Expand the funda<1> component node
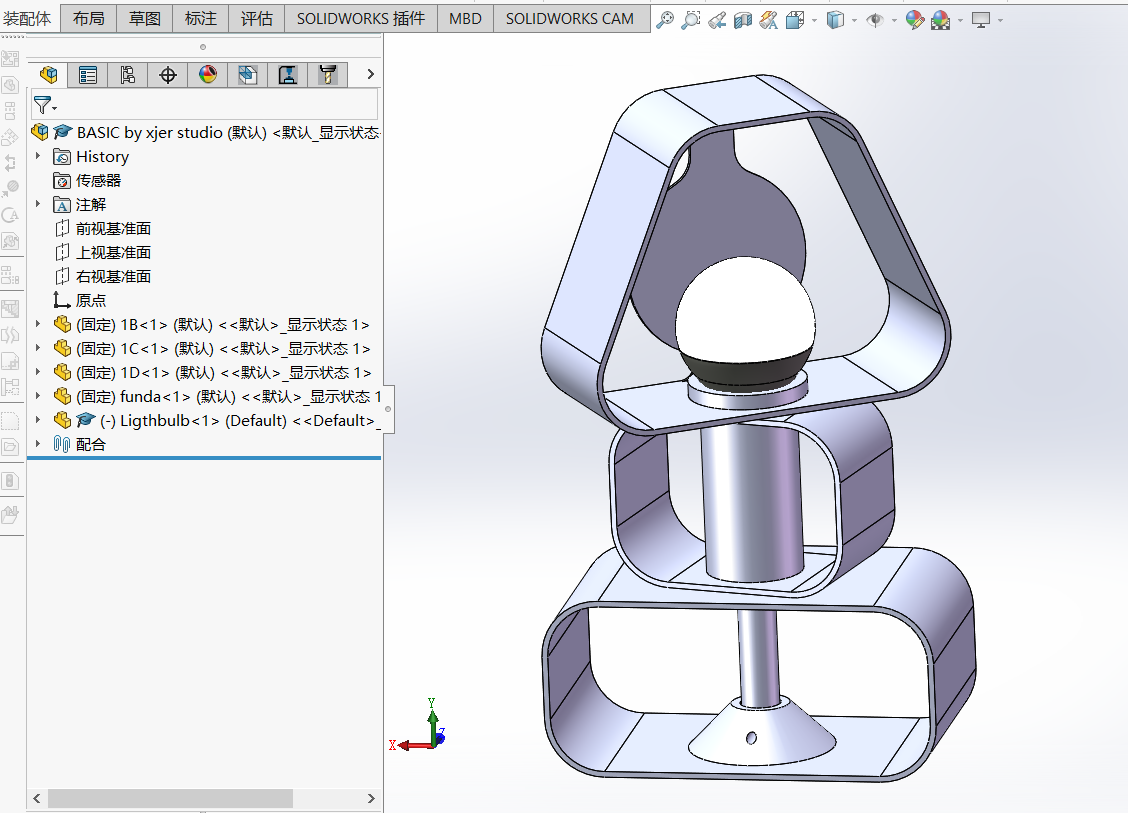This screenshot has height=813, width=1128. click(x=38, y=396)
